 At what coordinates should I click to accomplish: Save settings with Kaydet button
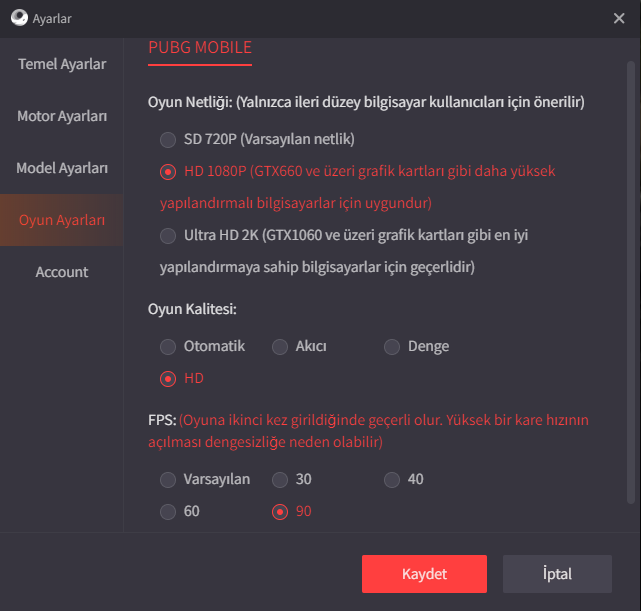point(424,574)
